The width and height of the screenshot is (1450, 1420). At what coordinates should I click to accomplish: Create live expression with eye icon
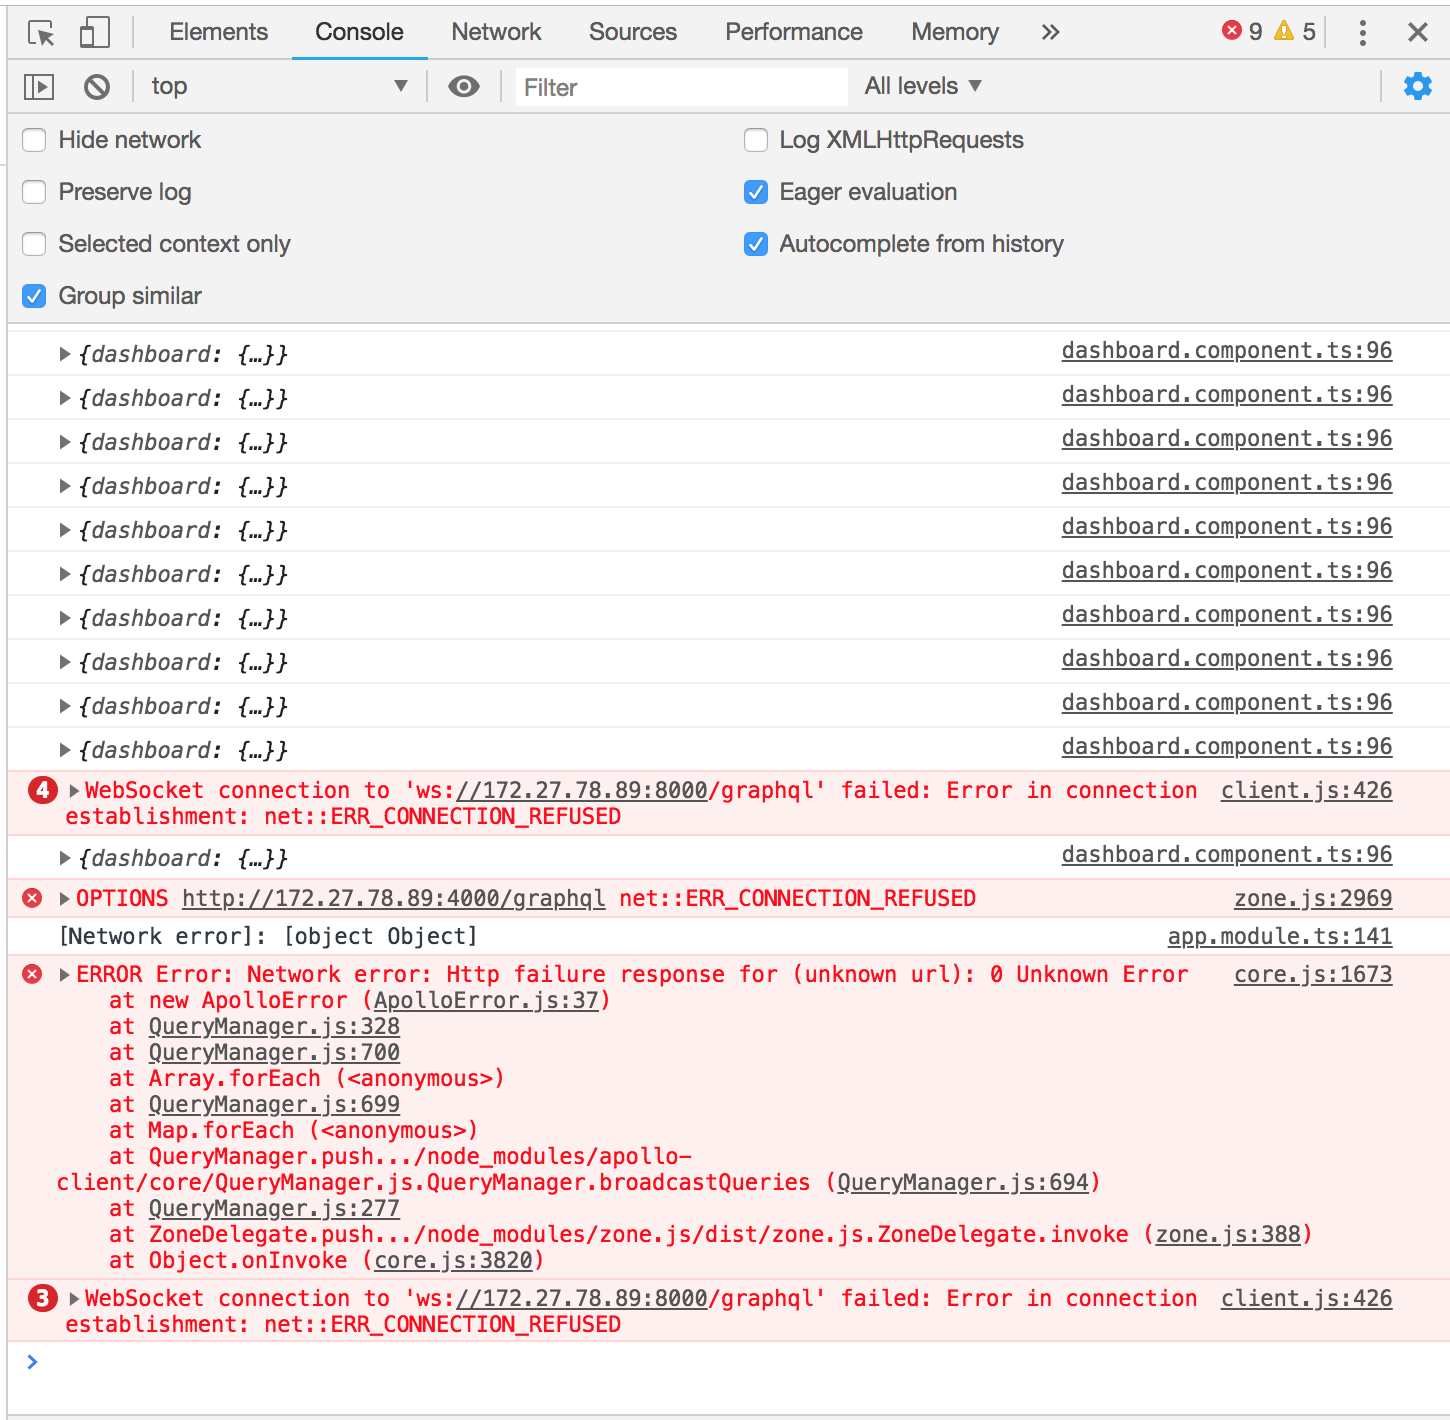[x=464, y=87]
